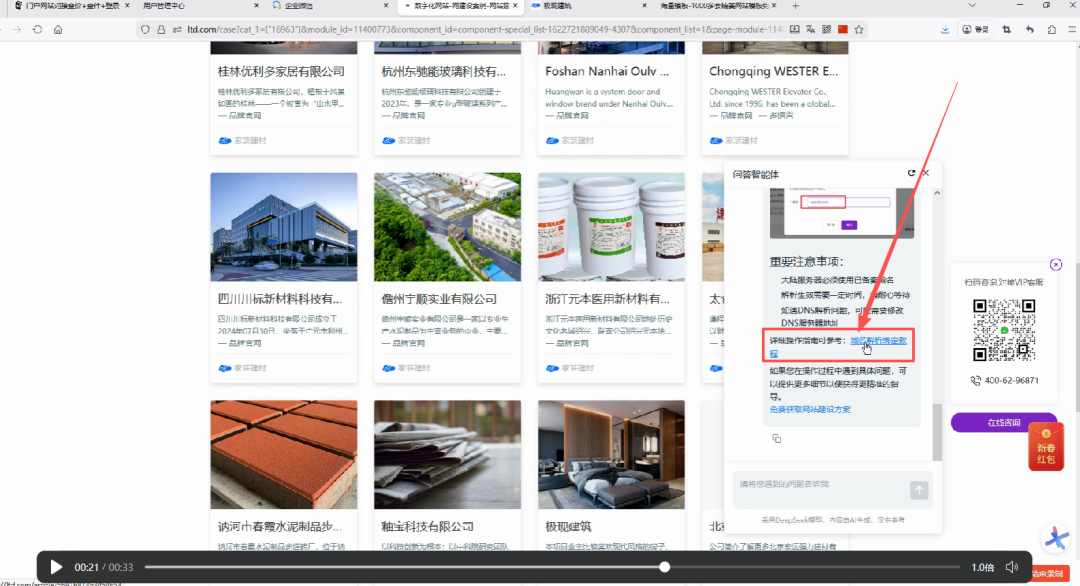Open the blue star AI assistant floating icon

coord(1056,538)
